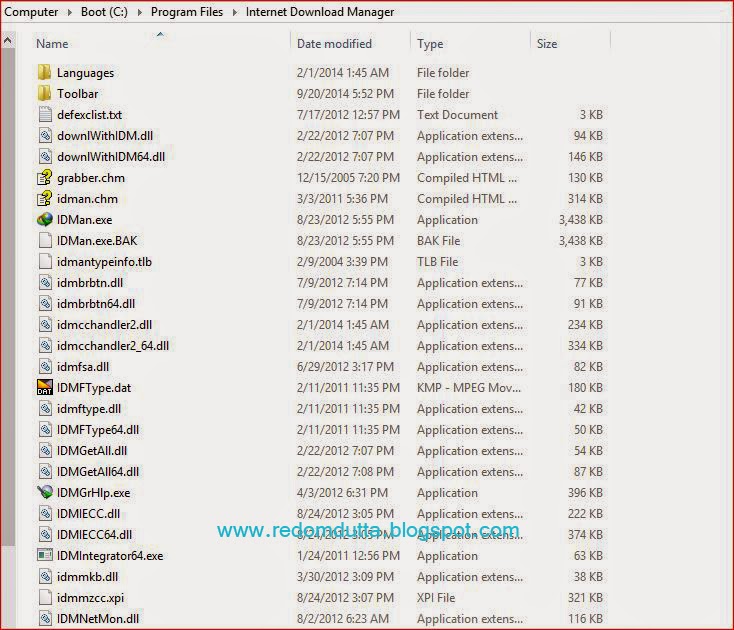Click the 3,438 KB size of IDMan.exe

[x=580, y=220]
